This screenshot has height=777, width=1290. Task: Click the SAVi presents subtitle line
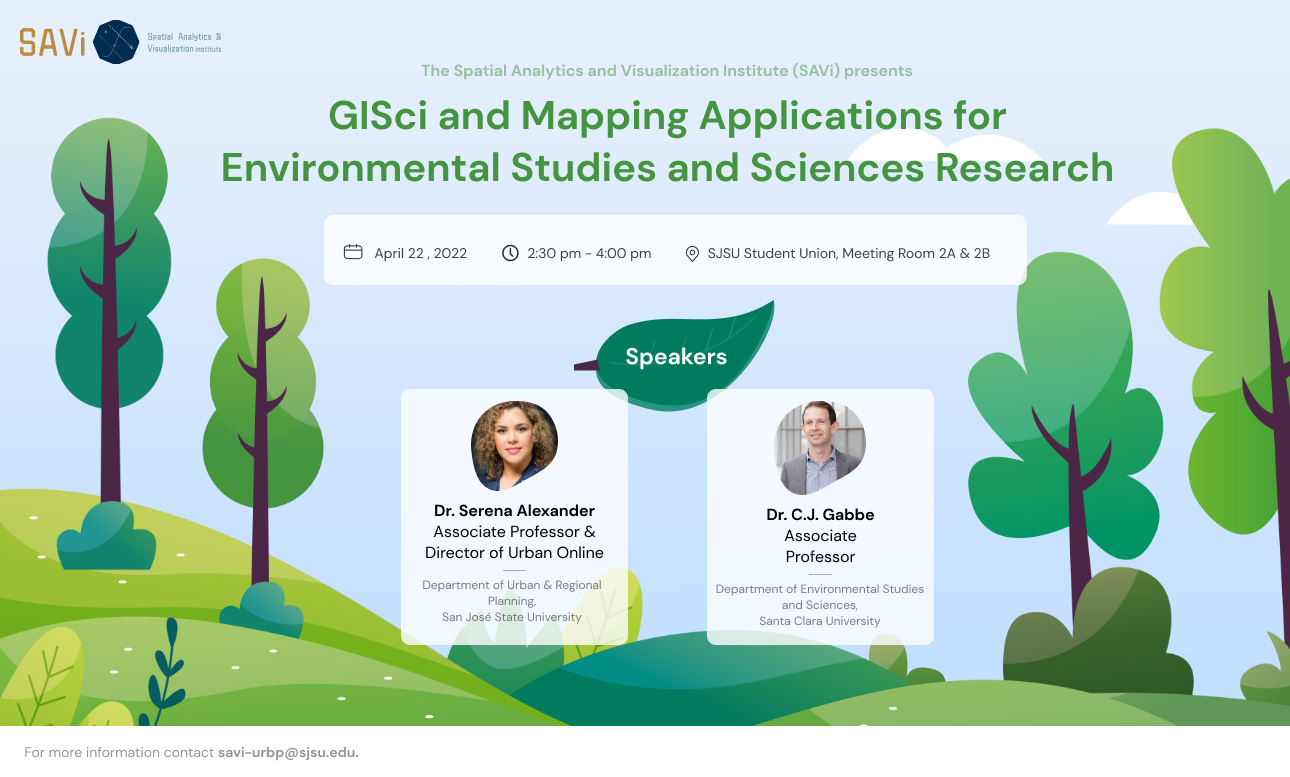(666, 71)
